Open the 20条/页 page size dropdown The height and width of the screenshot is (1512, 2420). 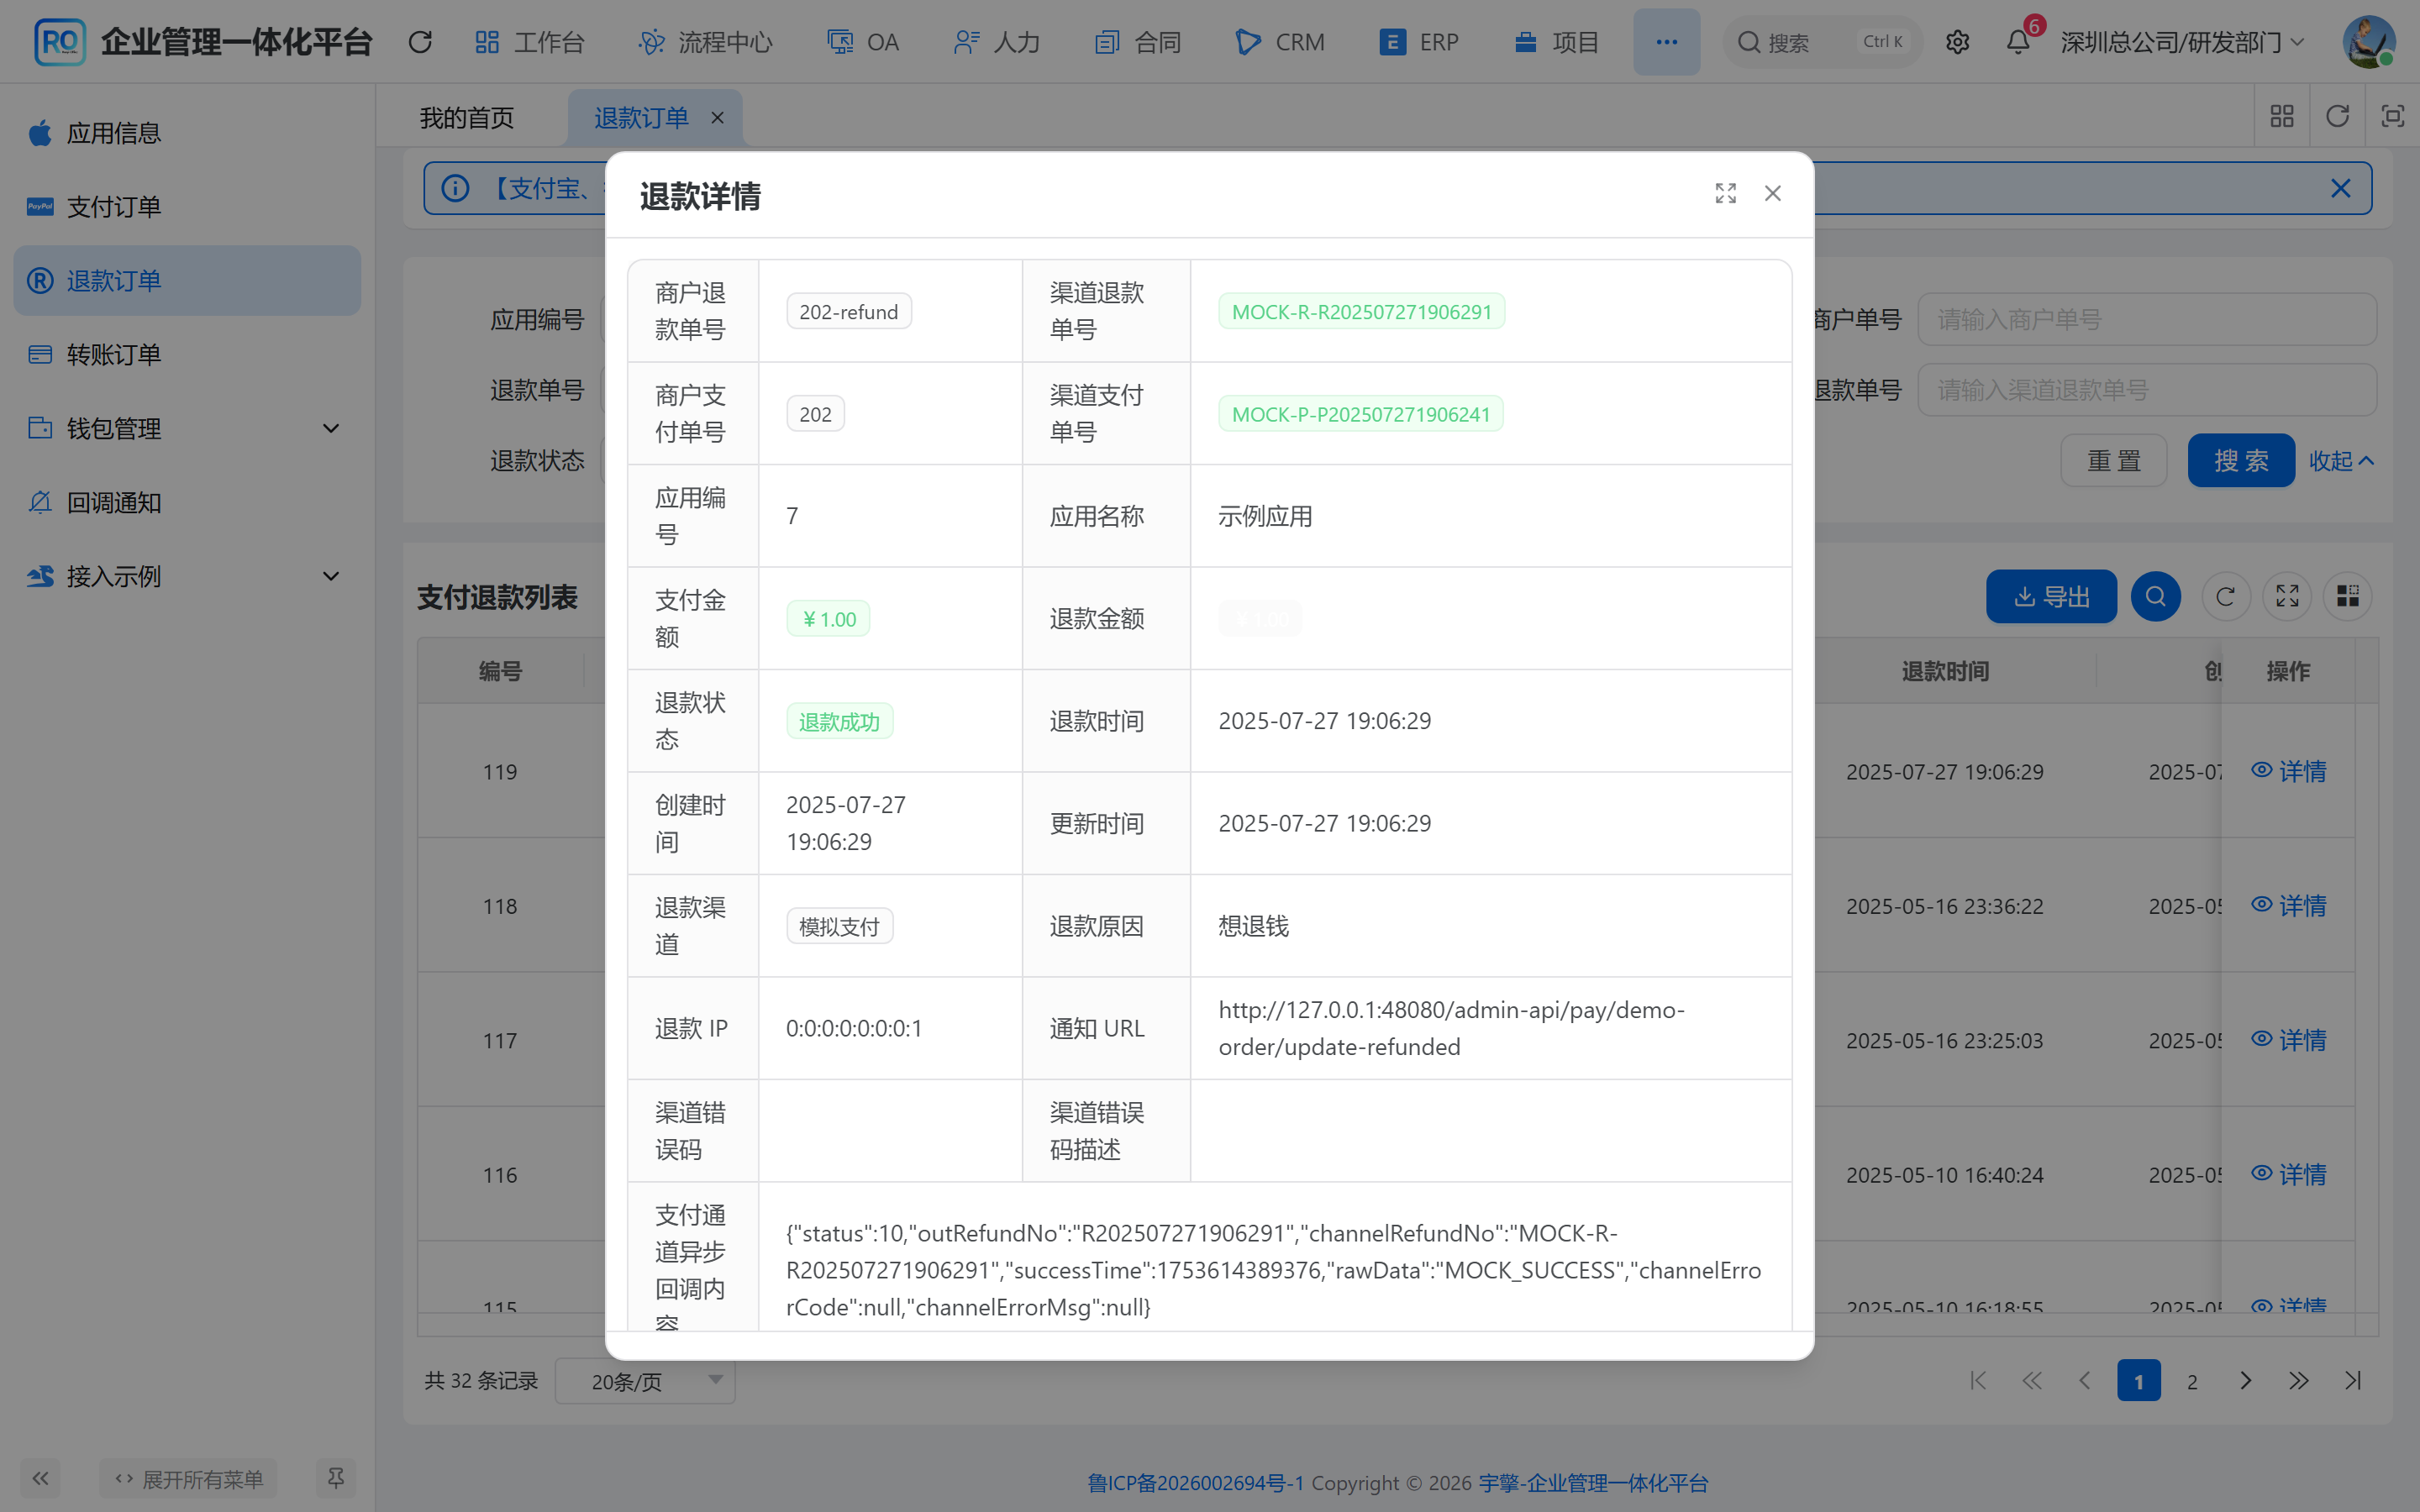pos(645,1381)
